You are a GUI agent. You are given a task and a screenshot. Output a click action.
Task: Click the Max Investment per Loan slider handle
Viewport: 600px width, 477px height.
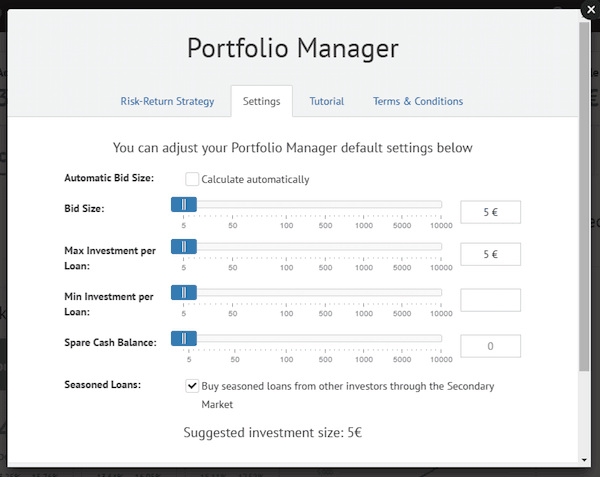click(x=184, y=247)
